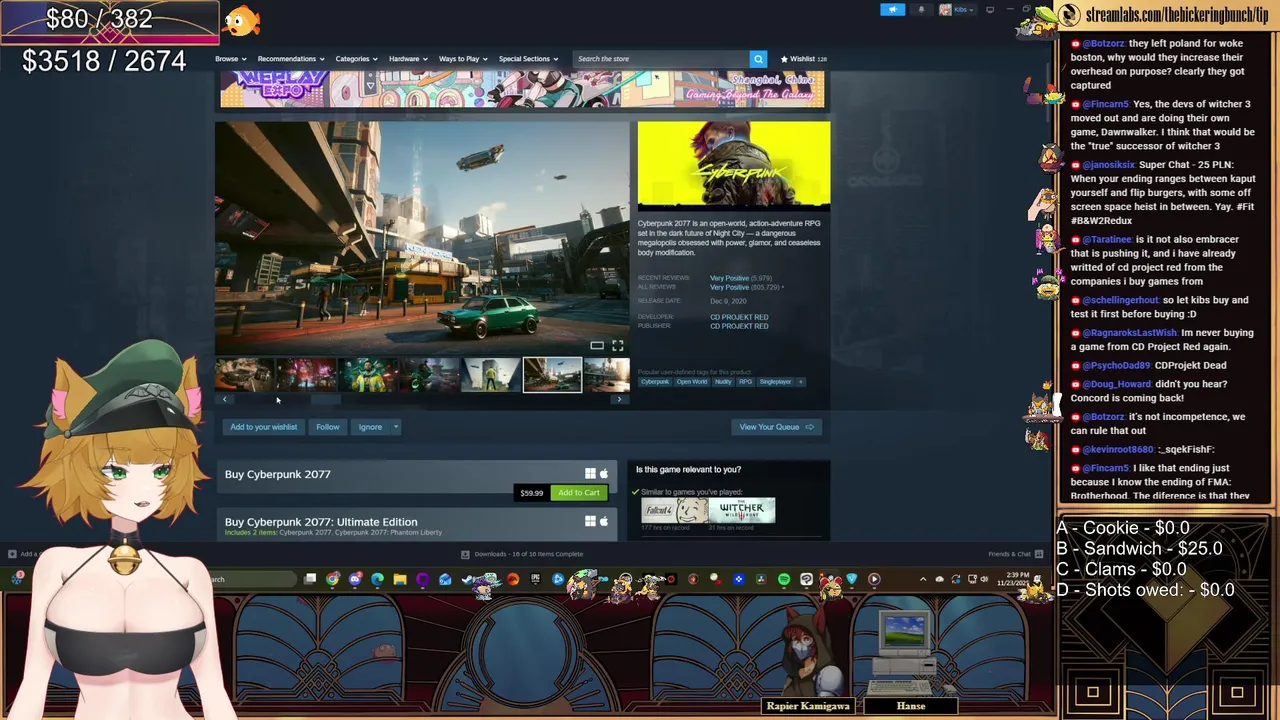Open the Wishlist link in store header
The width and height of the screenshot is (1280, 720).
[x=803, y=59]
